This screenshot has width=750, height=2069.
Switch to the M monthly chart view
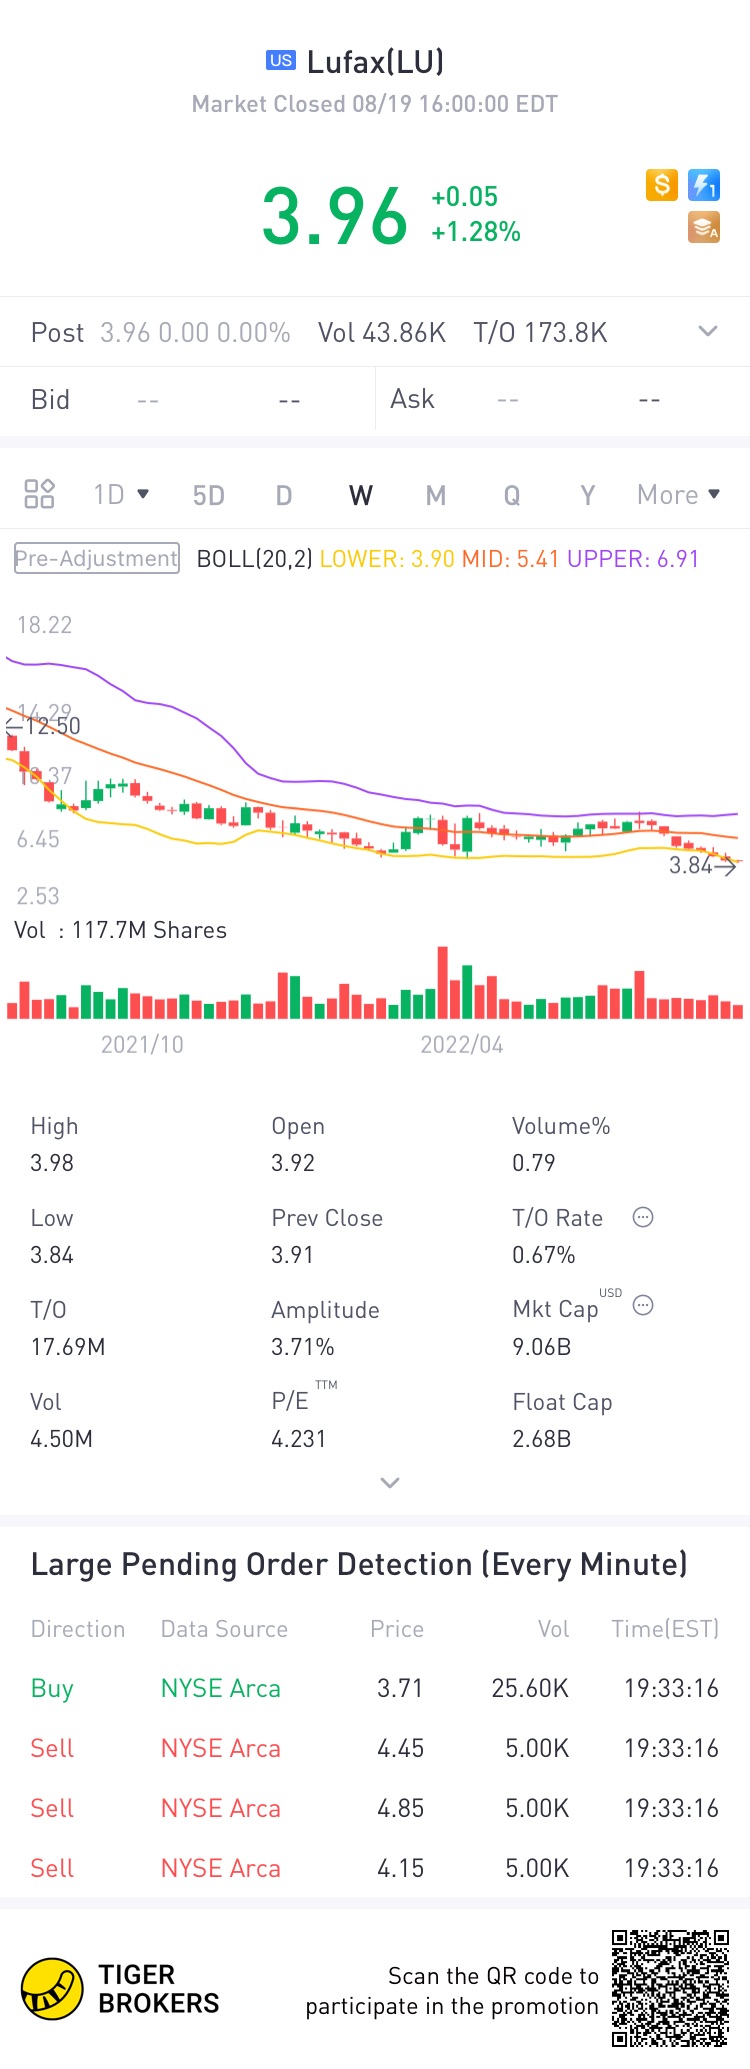pyautogui.click(x=435, y=494)
